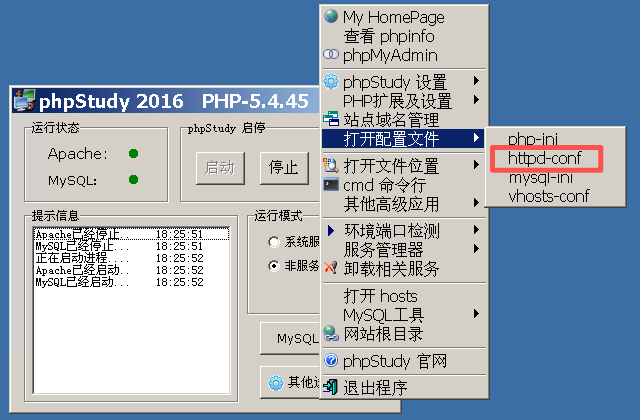Expand the phpStudy 设置 submenu arrow
This screenshot has height=420, width=640.
point(476,81)
